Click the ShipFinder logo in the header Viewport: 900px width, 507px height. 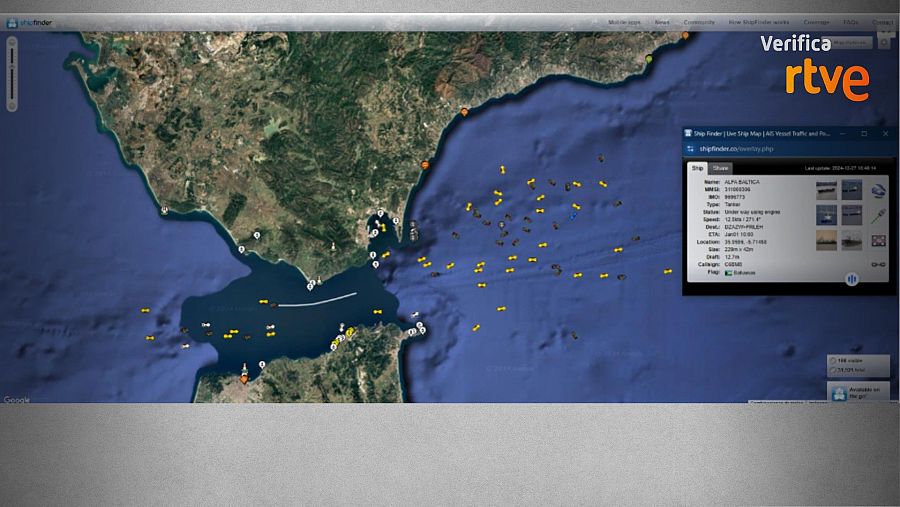click(x=29, y=23)
